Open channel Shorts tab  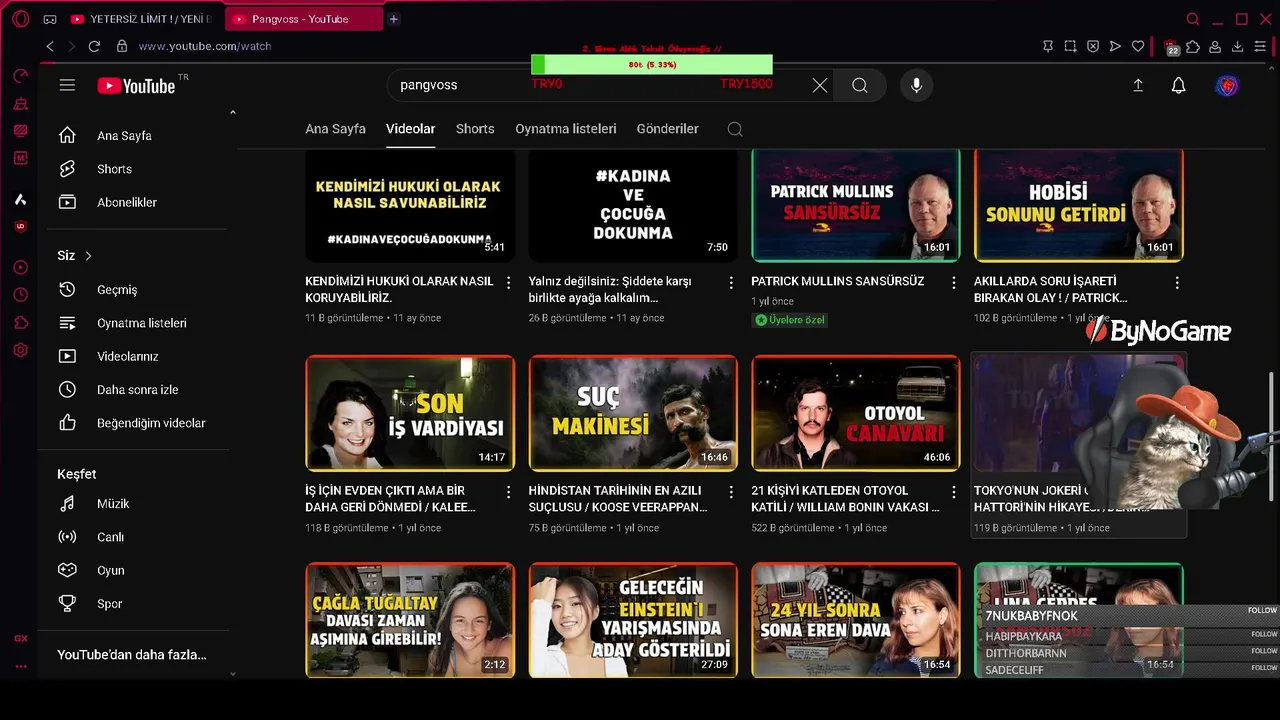pyautogui.click(x=475, y=129)
